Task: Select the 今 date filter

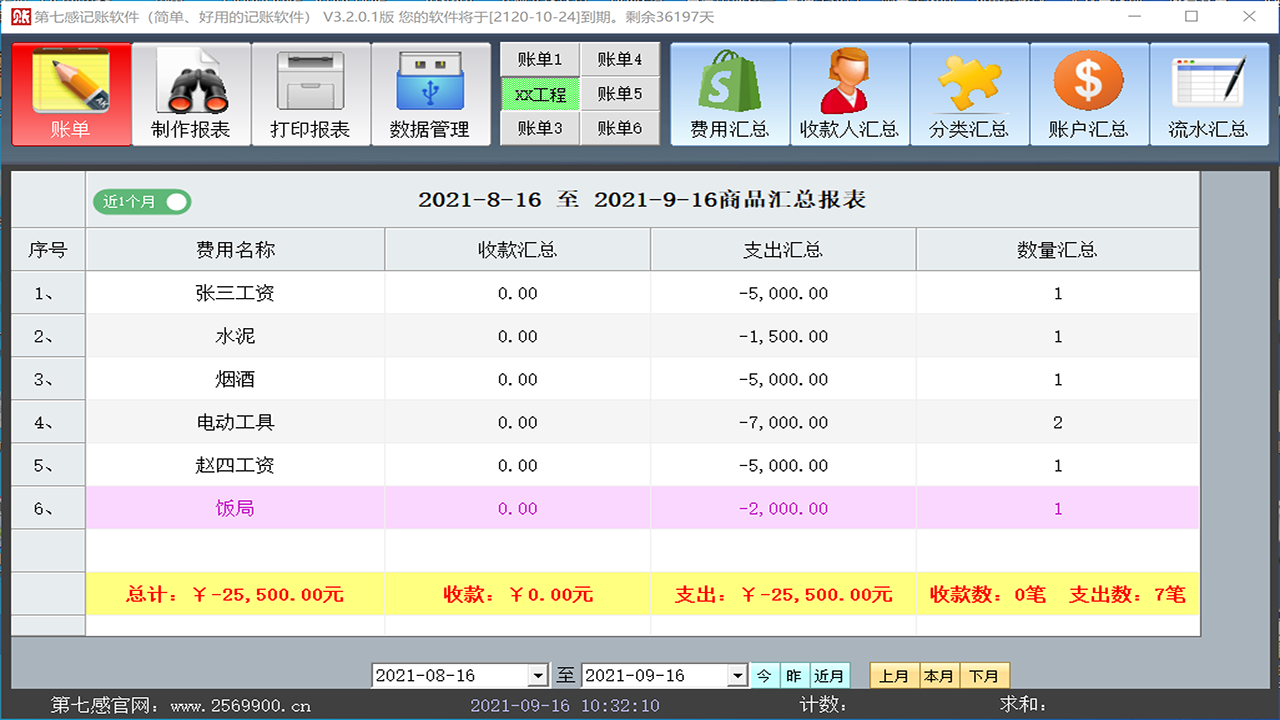Action: 764,675
